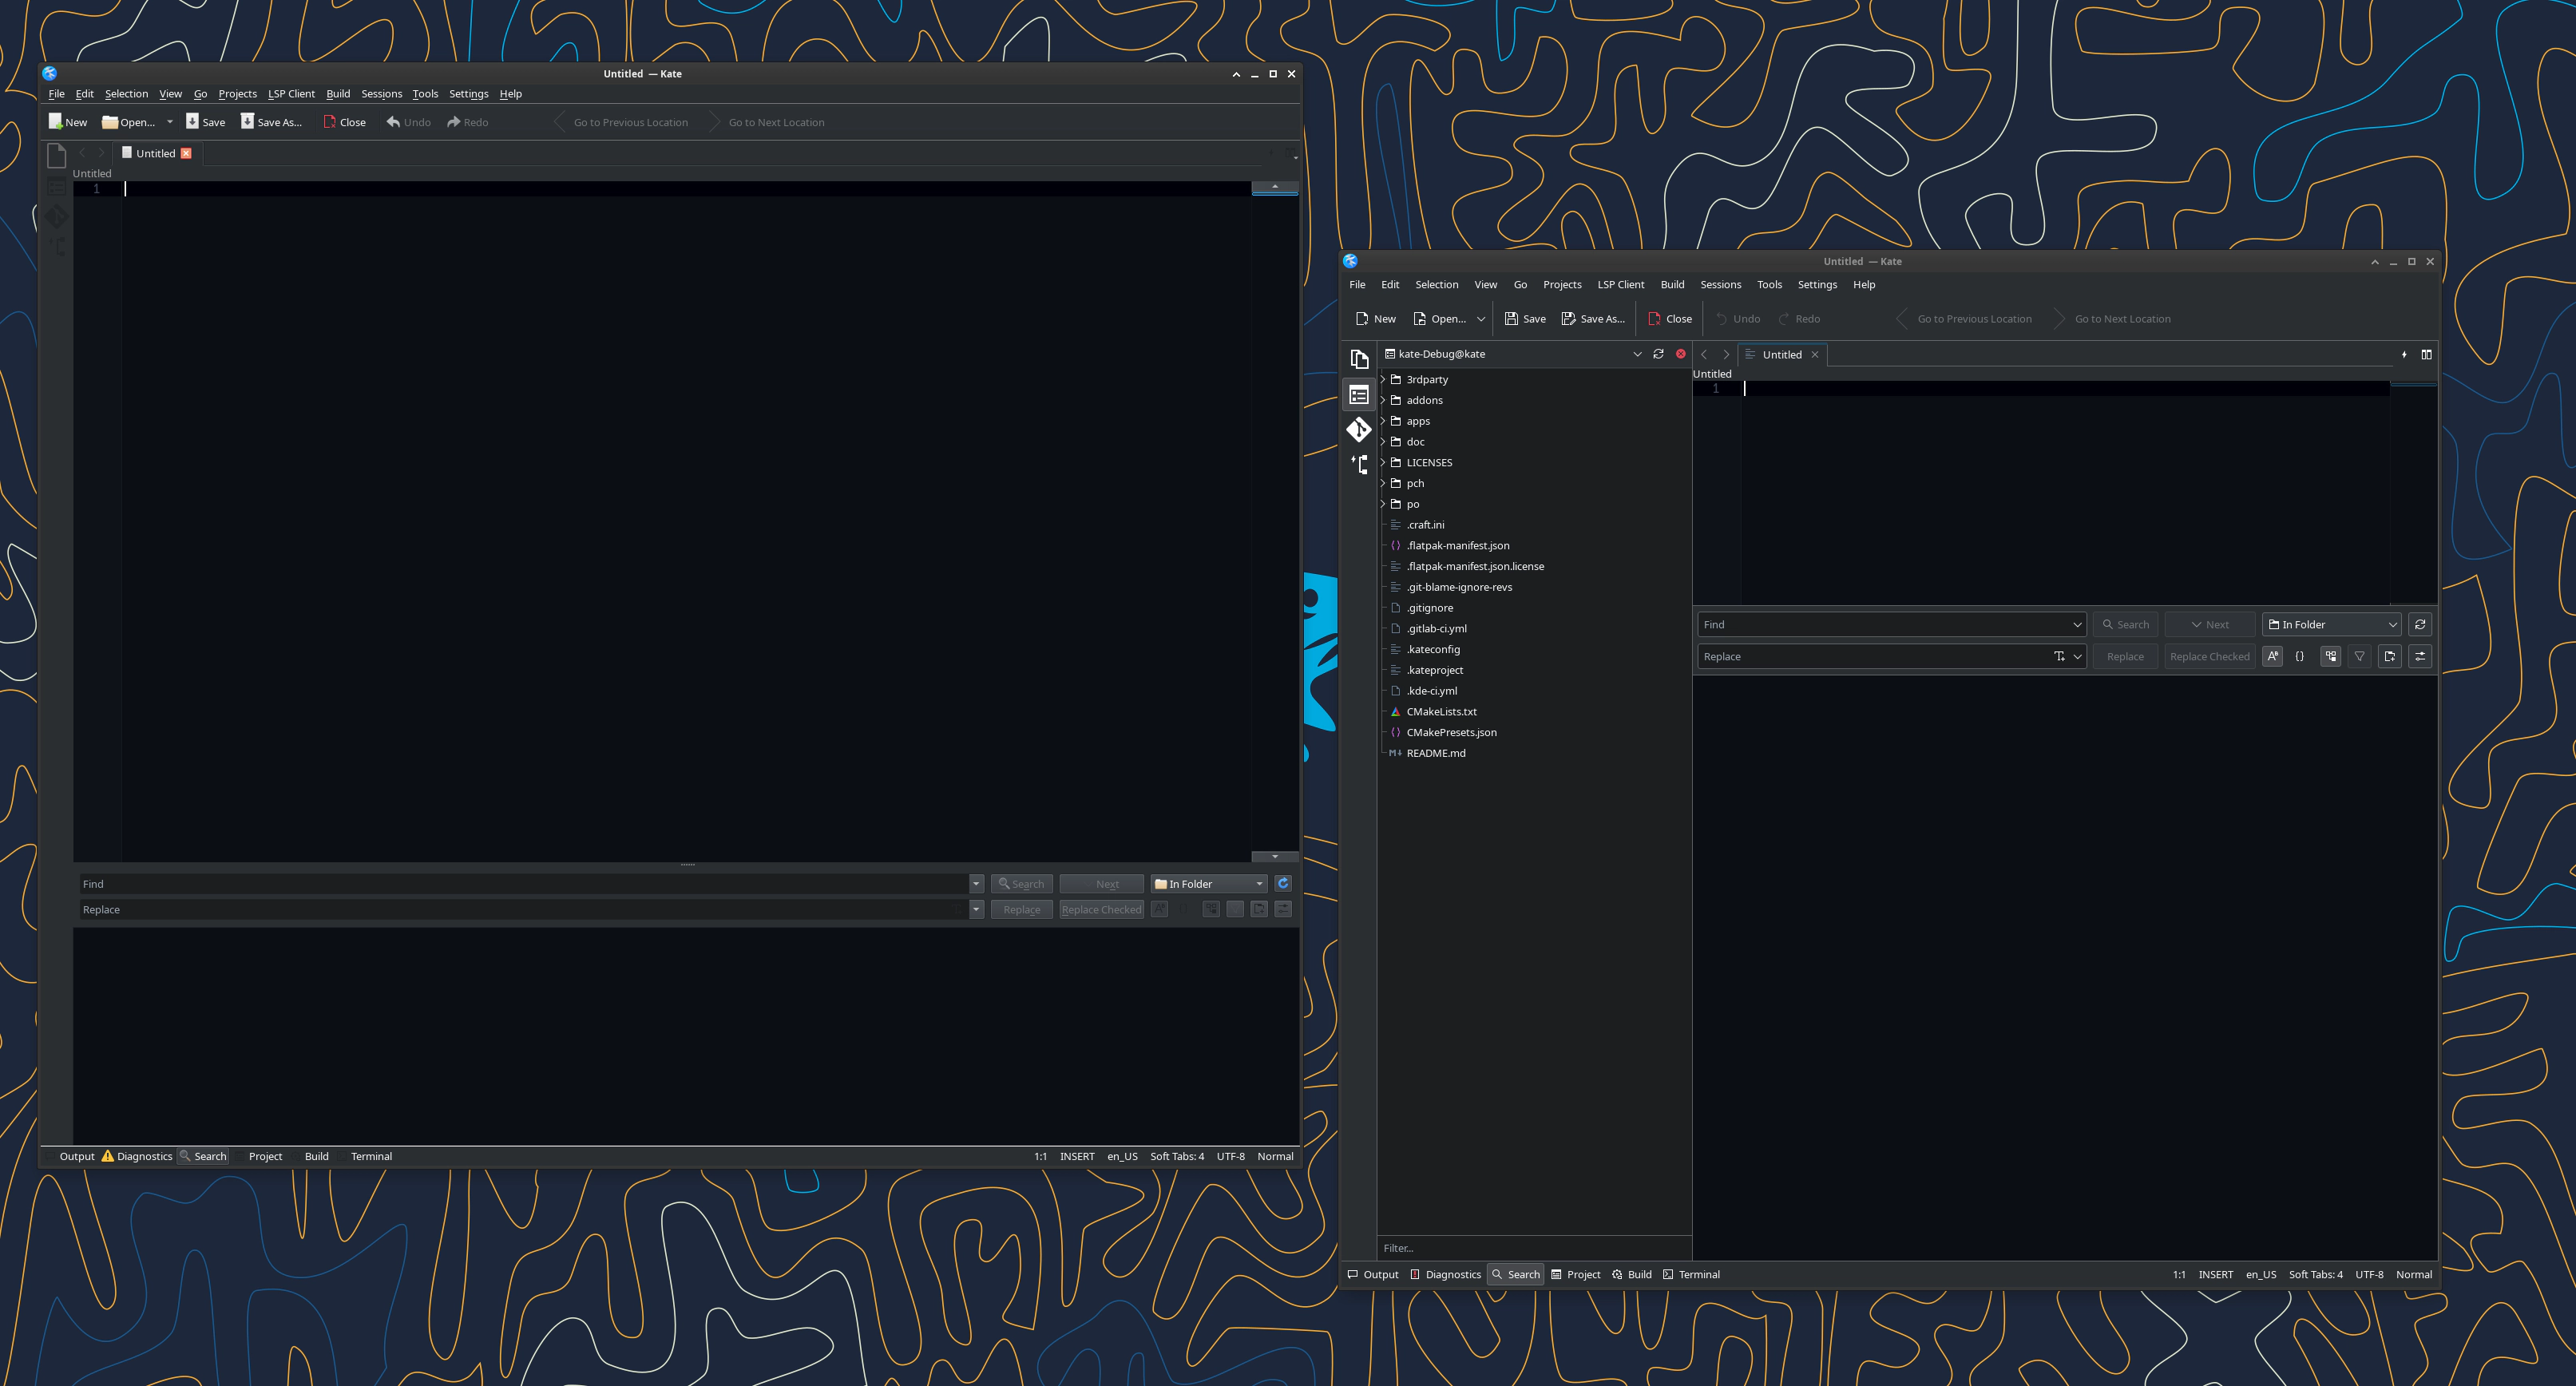The height and width of the screenshot is (1386, 2576).
Task: Click new results tab button in search panel
Action: point(2390,656)
